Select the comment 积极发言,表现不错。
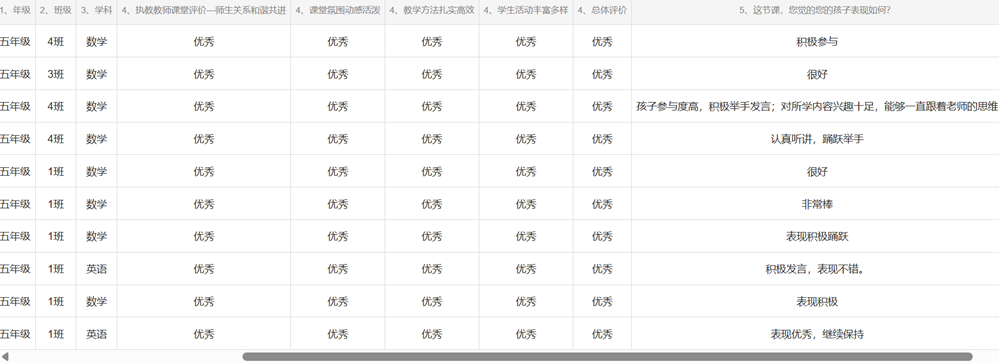The width and height of the screenshot is (999, 363). point(817,269)
